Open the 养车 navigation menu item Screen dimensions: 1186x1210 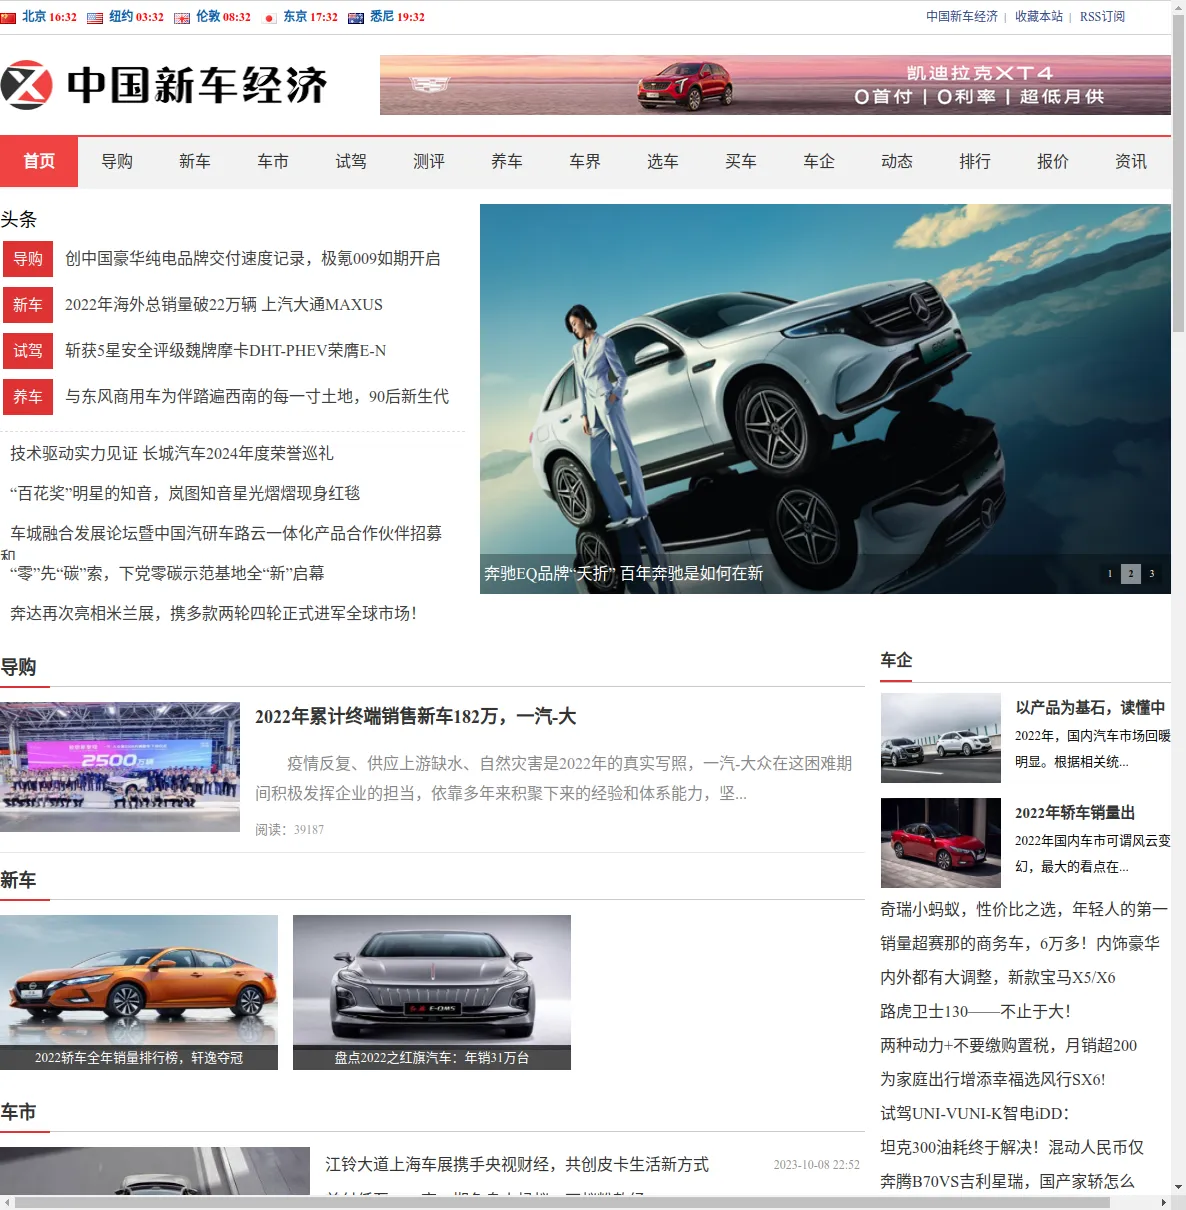pyautogui.click(x=507, y=161)
